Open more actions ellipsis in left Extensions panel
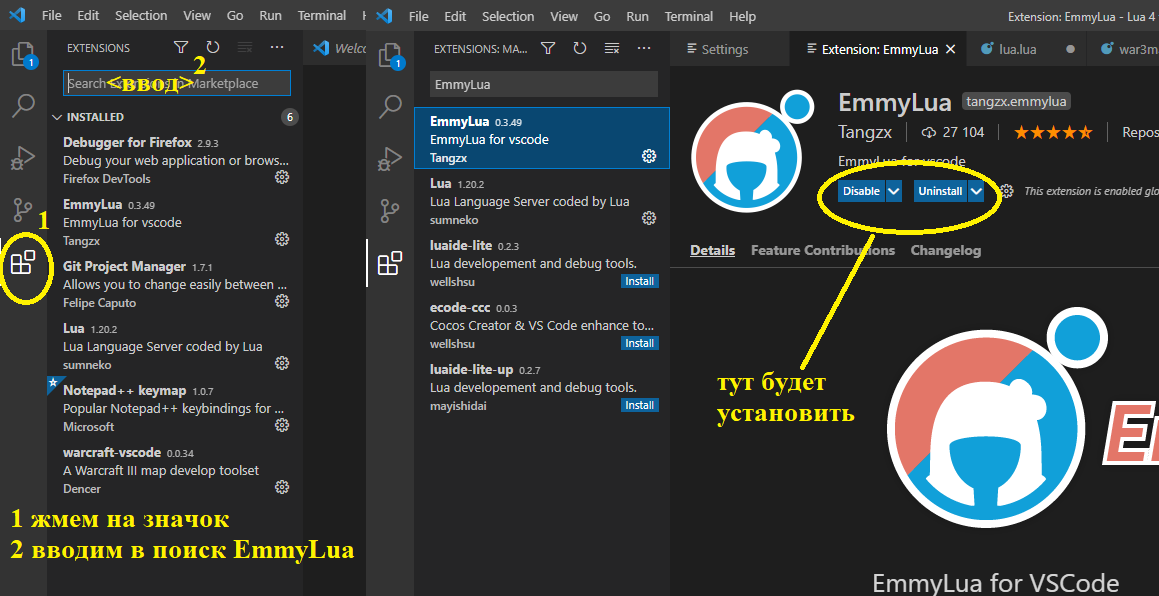 (x=277, y=47)
